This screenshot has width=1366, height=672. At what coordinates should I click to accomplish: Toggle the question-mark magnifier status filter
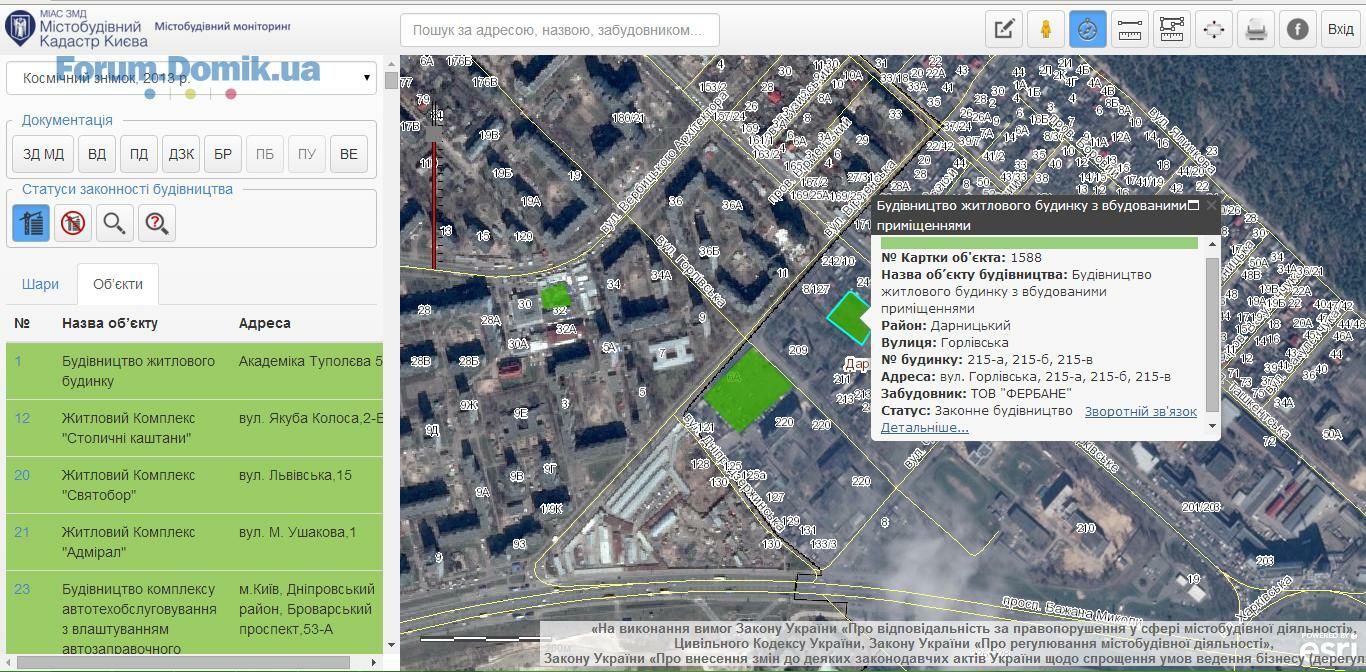click(157, 222)
